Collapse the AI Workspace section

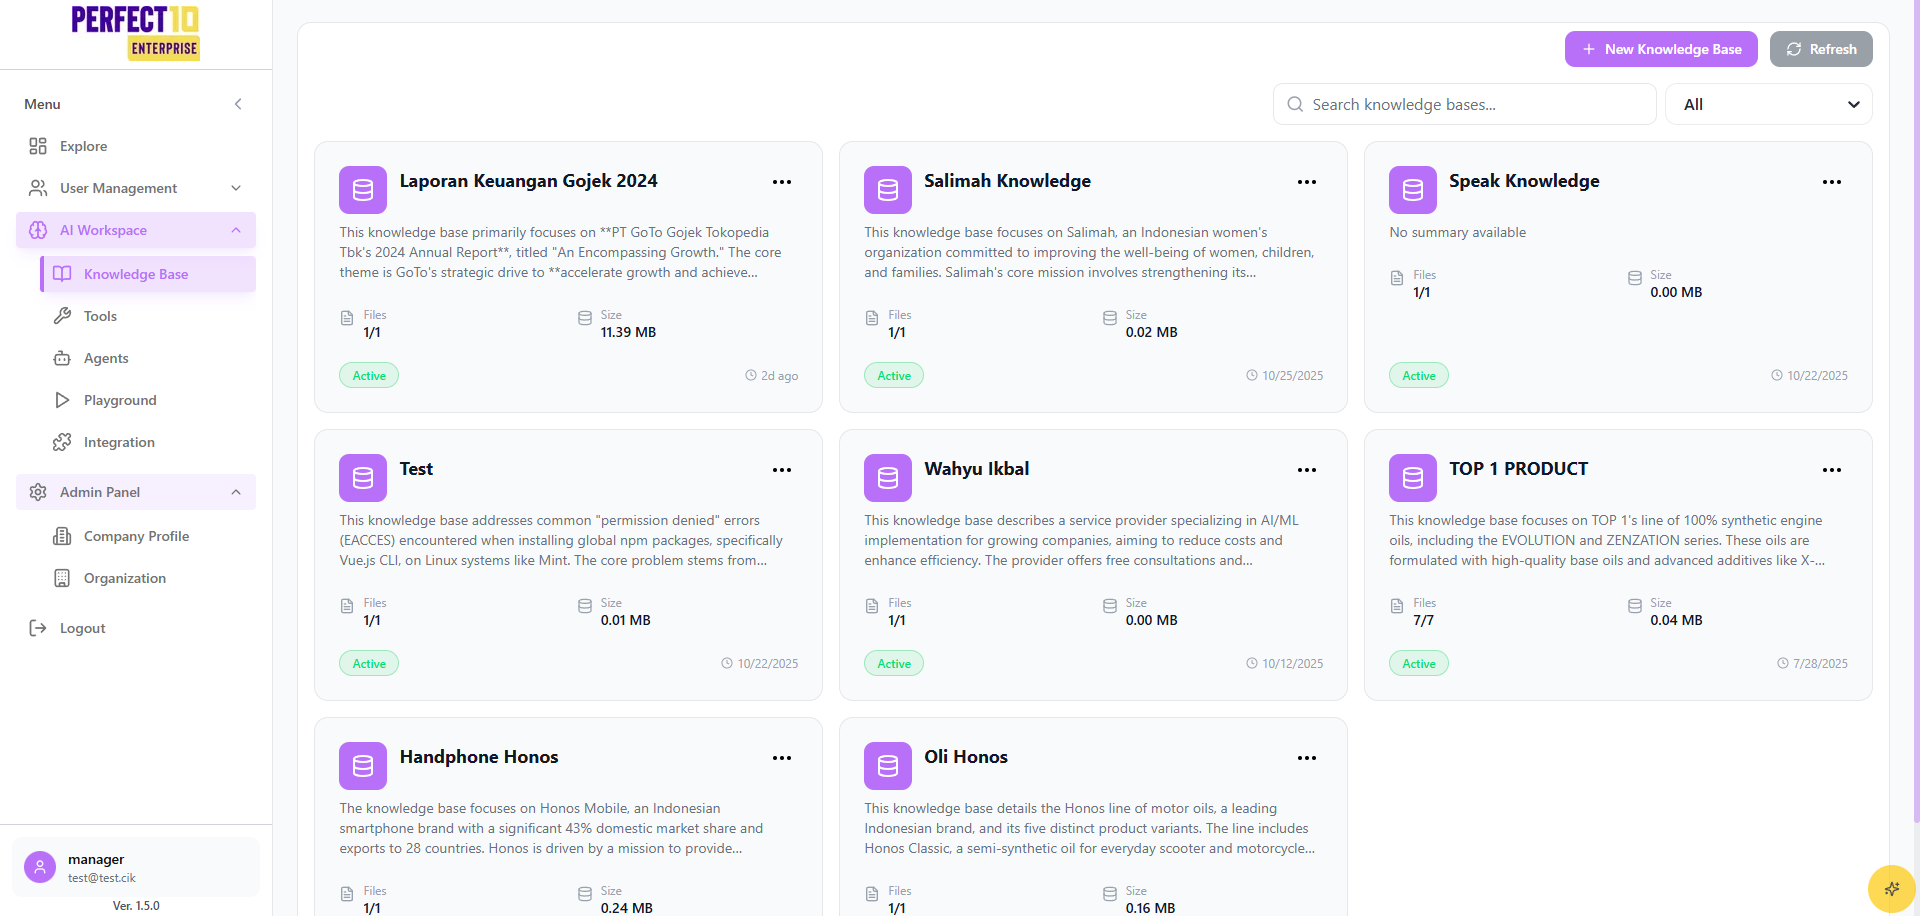click(136, 230)
